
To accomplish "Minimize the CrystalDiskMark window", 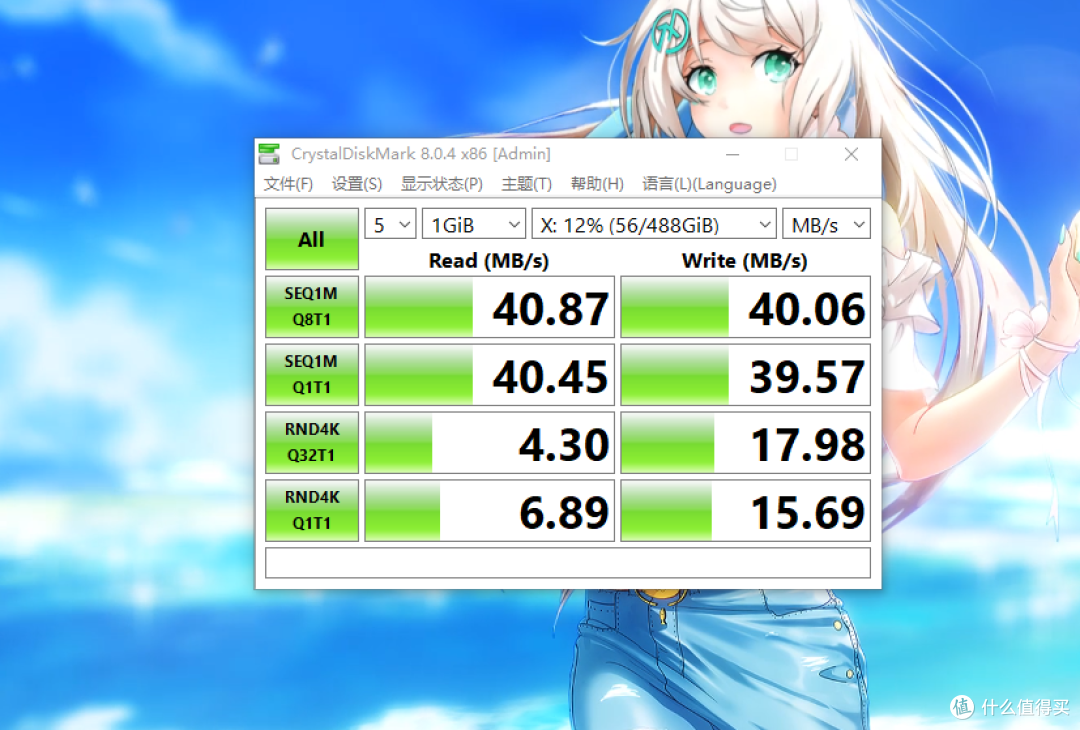I will (x=733, y=154).
